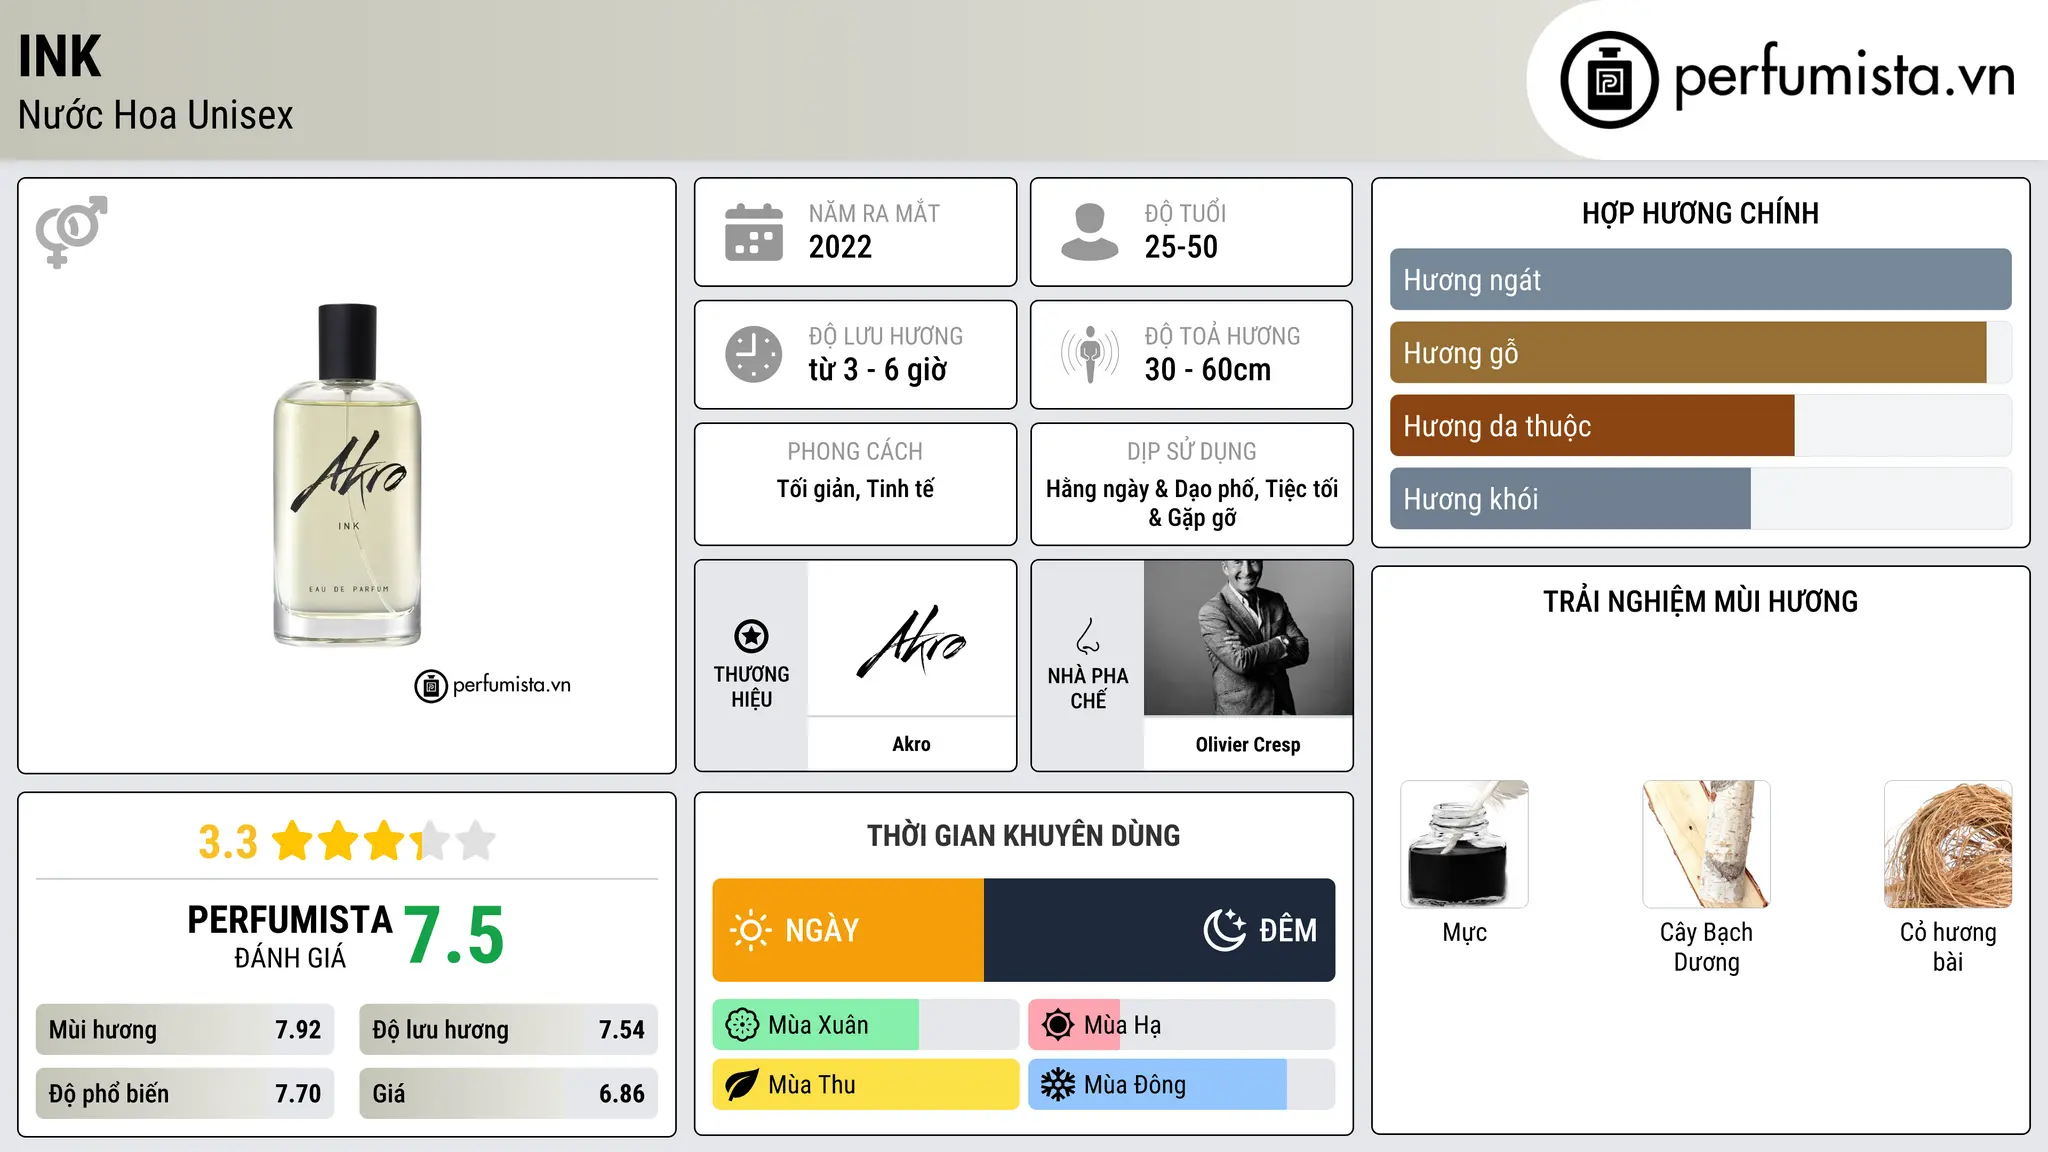
Task: Click the age range 25-50 value
Action: [x=1181, y=247]
